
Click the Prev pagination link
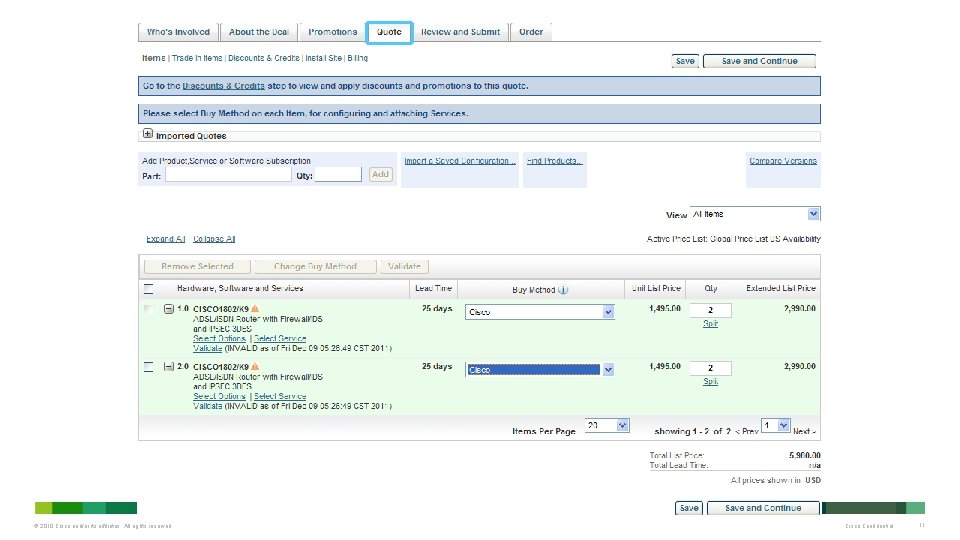tap(747, 432)
